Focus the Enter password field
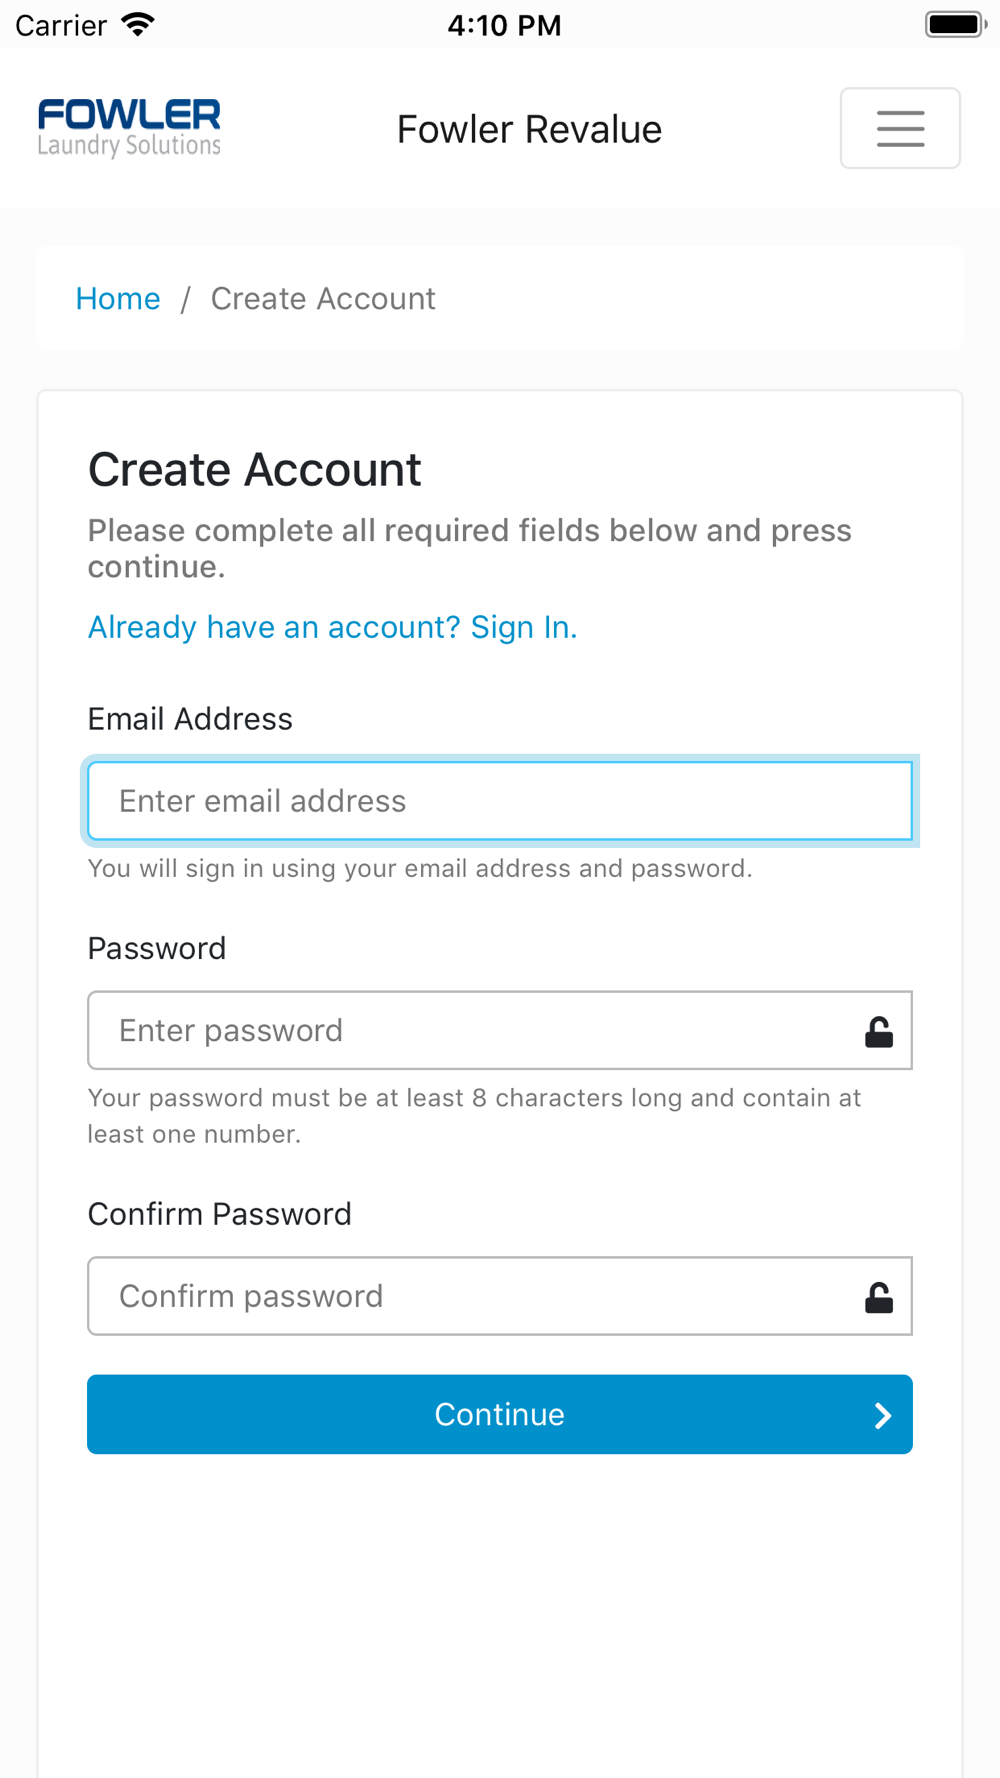Screen dimensions: 1000x1778 (x=500, y=1030)
